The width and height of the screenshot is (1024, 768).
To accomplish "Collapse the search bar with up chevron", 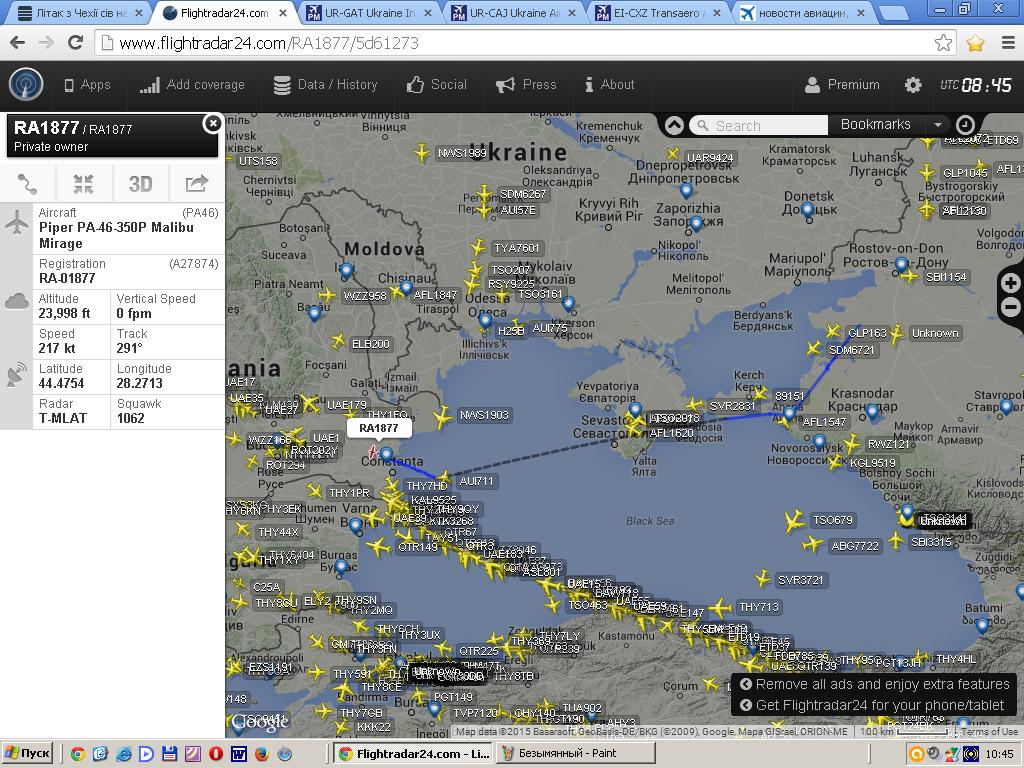I will 674,125.
